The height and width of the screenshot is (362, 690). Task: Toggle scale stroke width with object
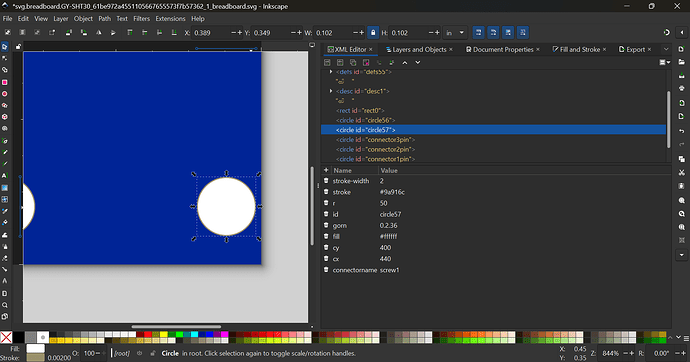tap(478, 33)
